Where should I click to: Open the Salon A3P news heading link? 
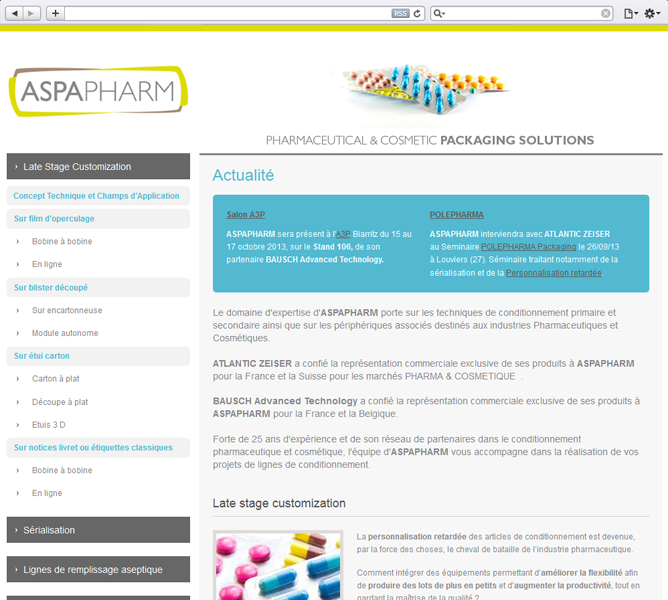pyautogui.click(x=245, y=215)
